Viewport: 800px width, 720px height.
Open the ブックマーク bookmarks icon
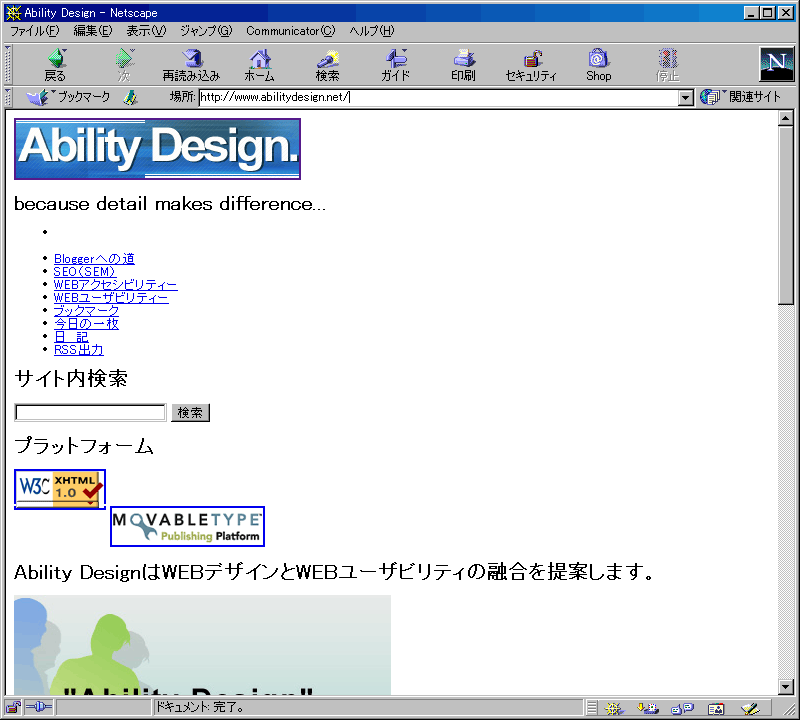click(x=68, y=97)
